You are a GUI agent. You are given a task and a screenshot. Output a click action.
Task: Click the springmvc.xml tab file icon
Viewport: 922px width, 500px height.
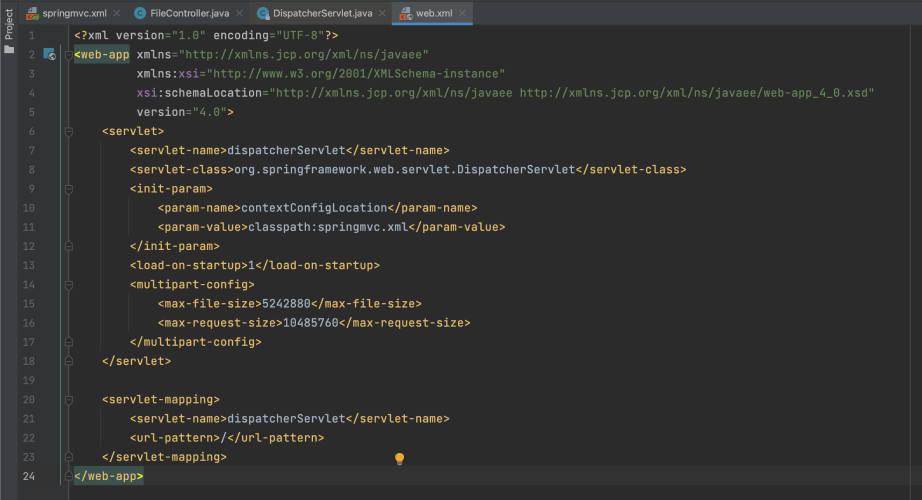[x=32, y=14]
